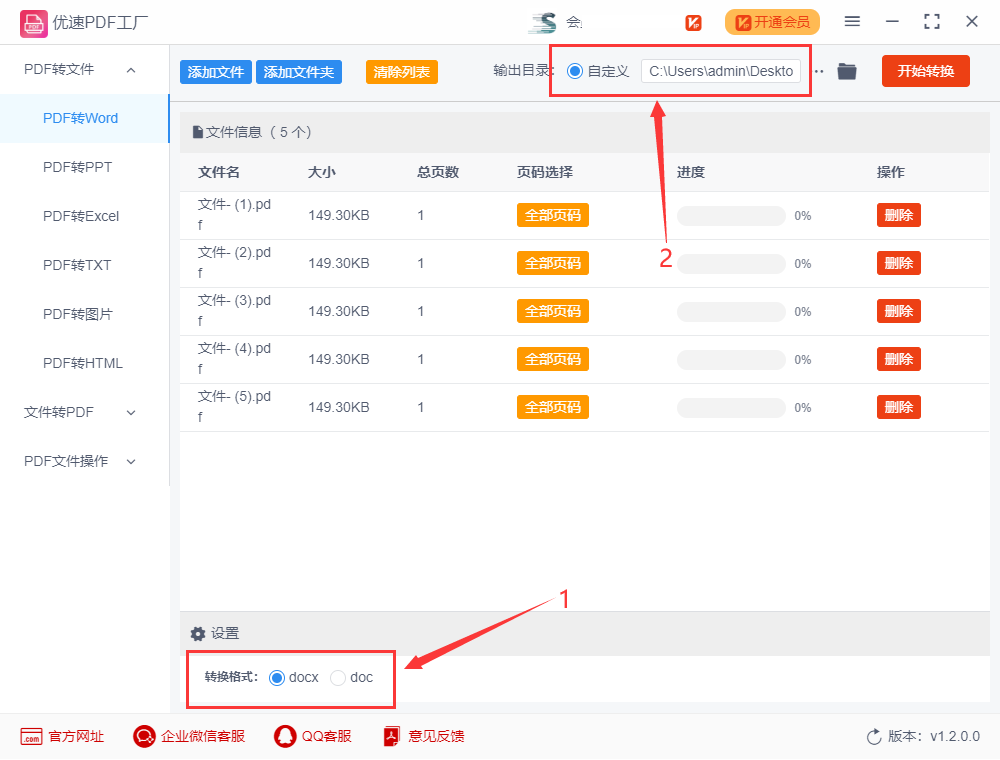
Task: Click progress bar of 文件- (1).pdf
Action: [732, 216]
